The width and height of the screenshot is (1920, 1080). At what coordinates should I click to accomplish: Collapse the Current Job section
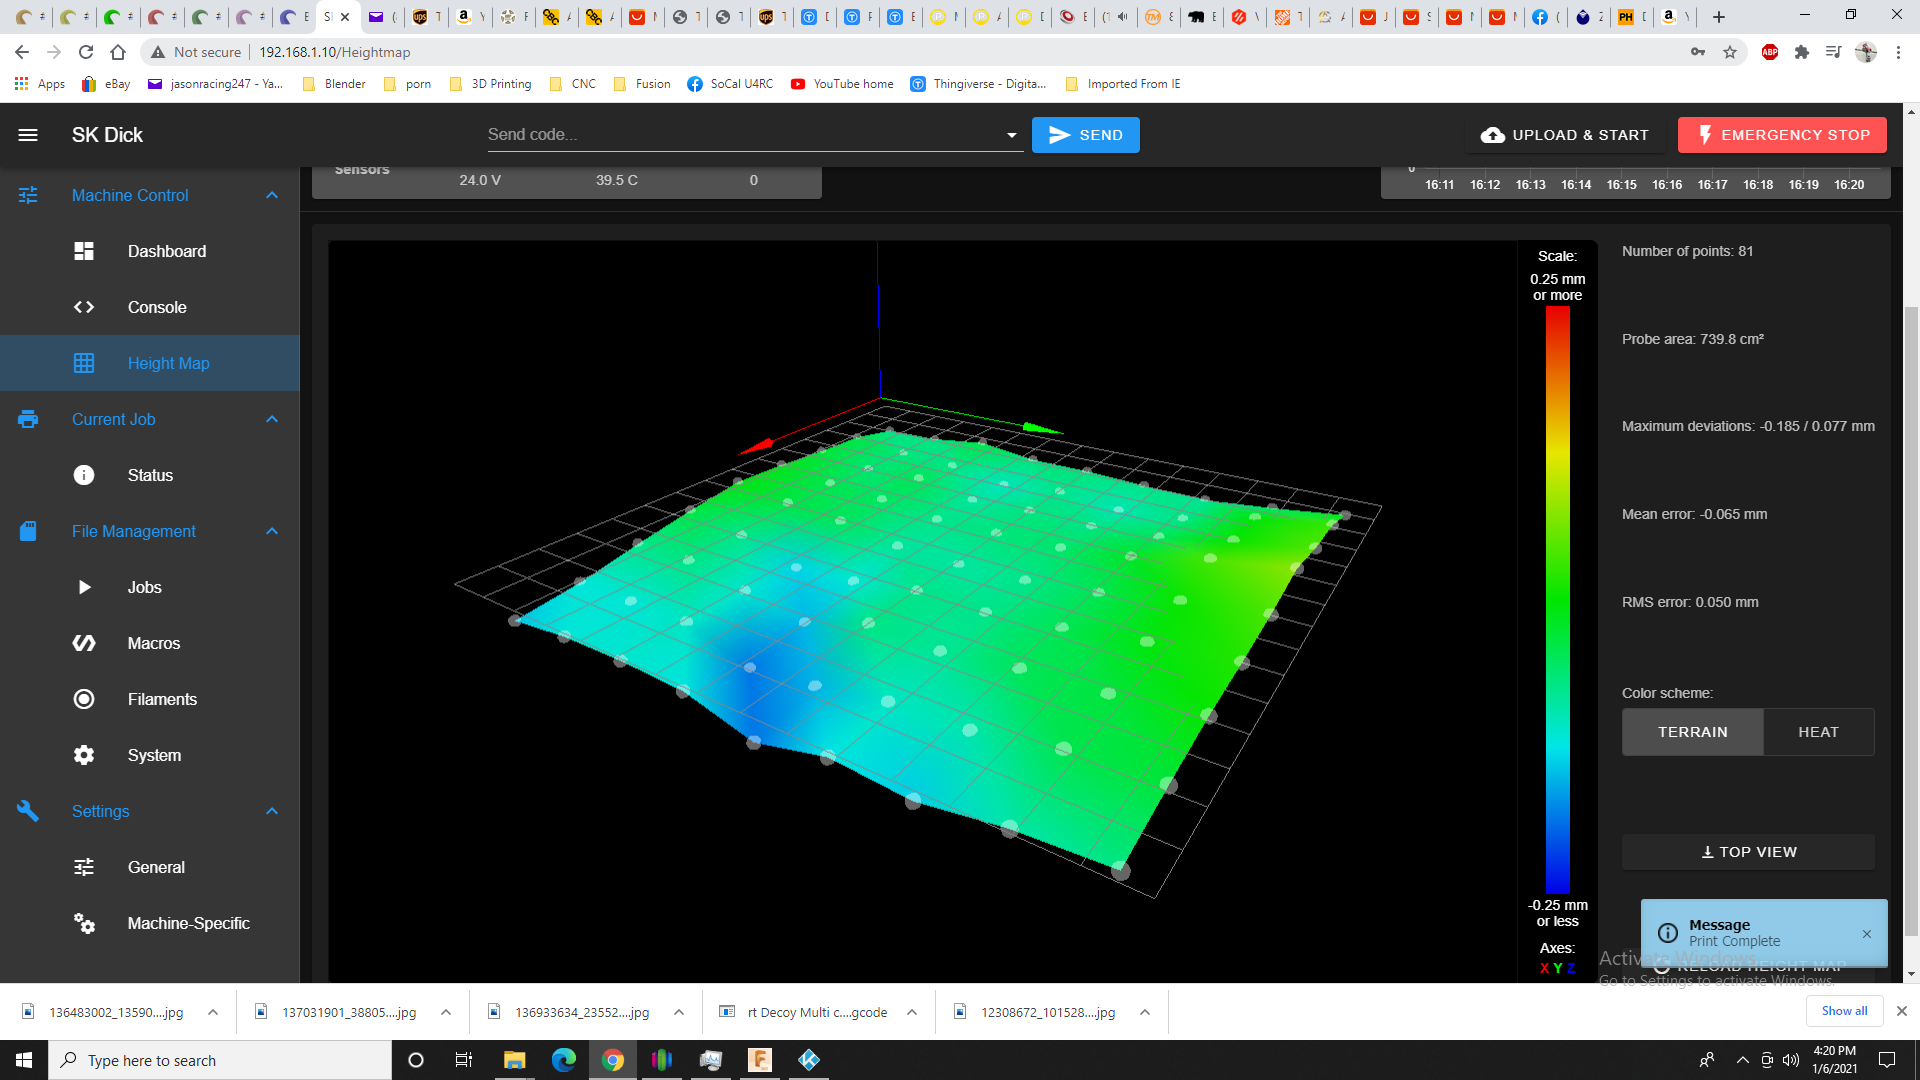click(x=272, y=419)
